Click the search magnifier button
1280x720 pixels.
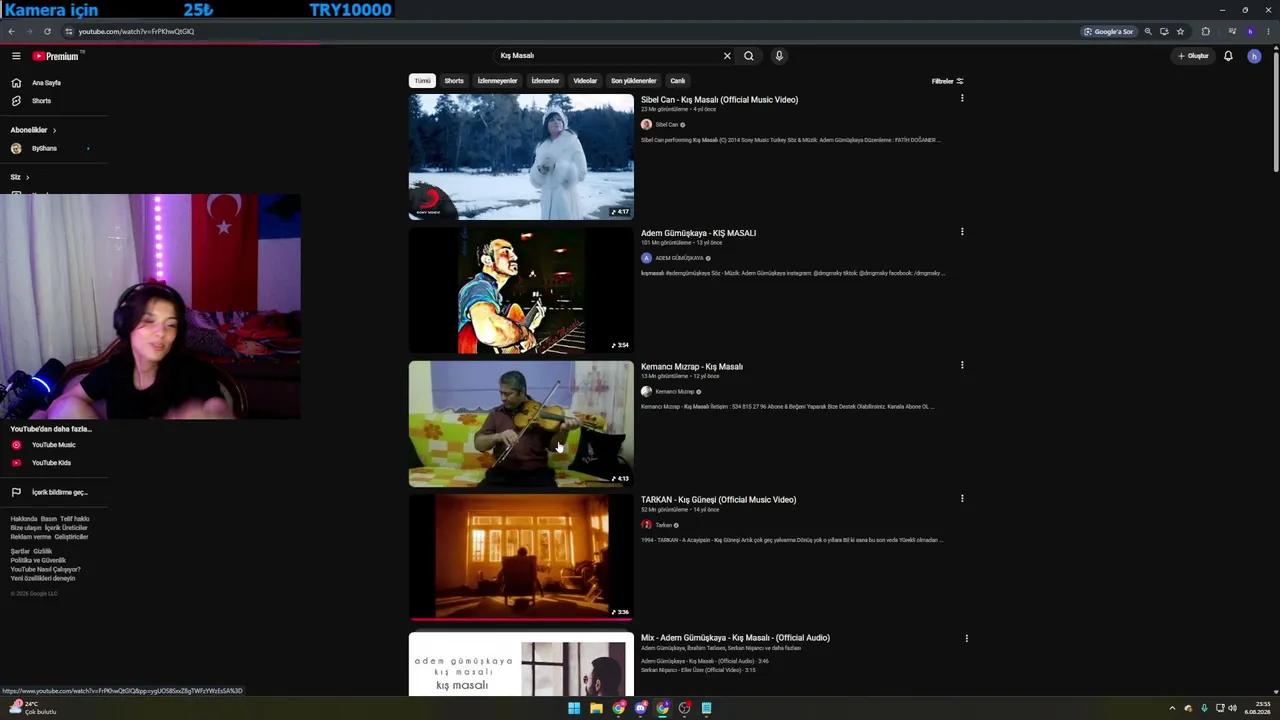click(x=748, y=56)
